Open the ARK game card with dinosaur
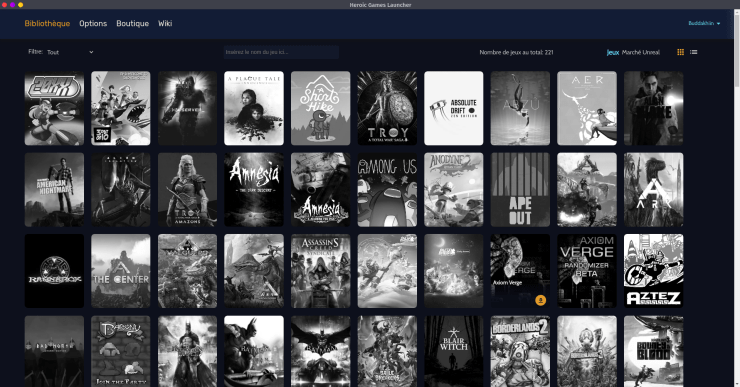 (x=653, y=190)
